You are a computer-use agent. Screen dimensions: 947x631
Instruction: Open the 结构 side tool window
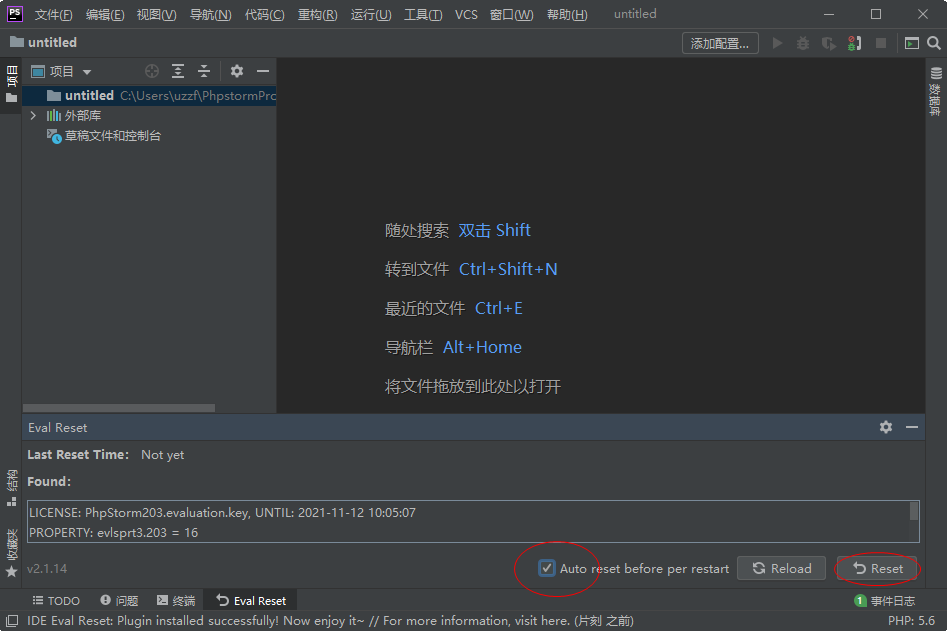[x=11, y=488]
